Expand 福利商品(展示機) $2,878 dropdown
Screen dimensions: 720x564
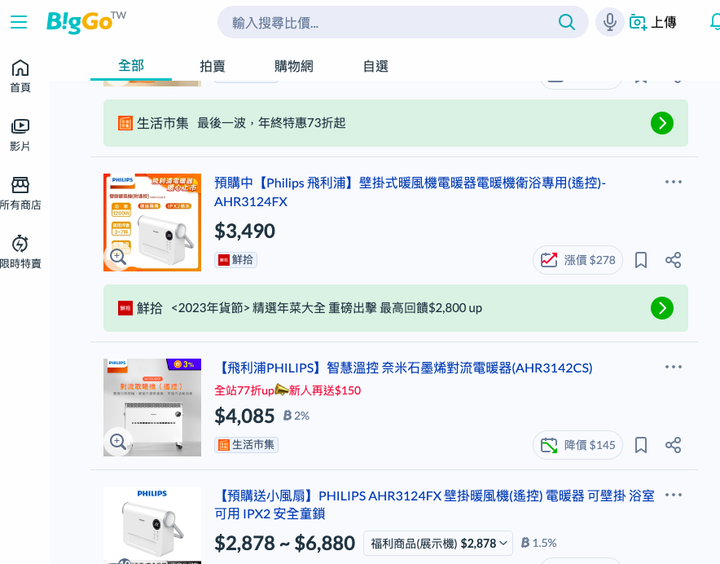[x=438, y=543]
